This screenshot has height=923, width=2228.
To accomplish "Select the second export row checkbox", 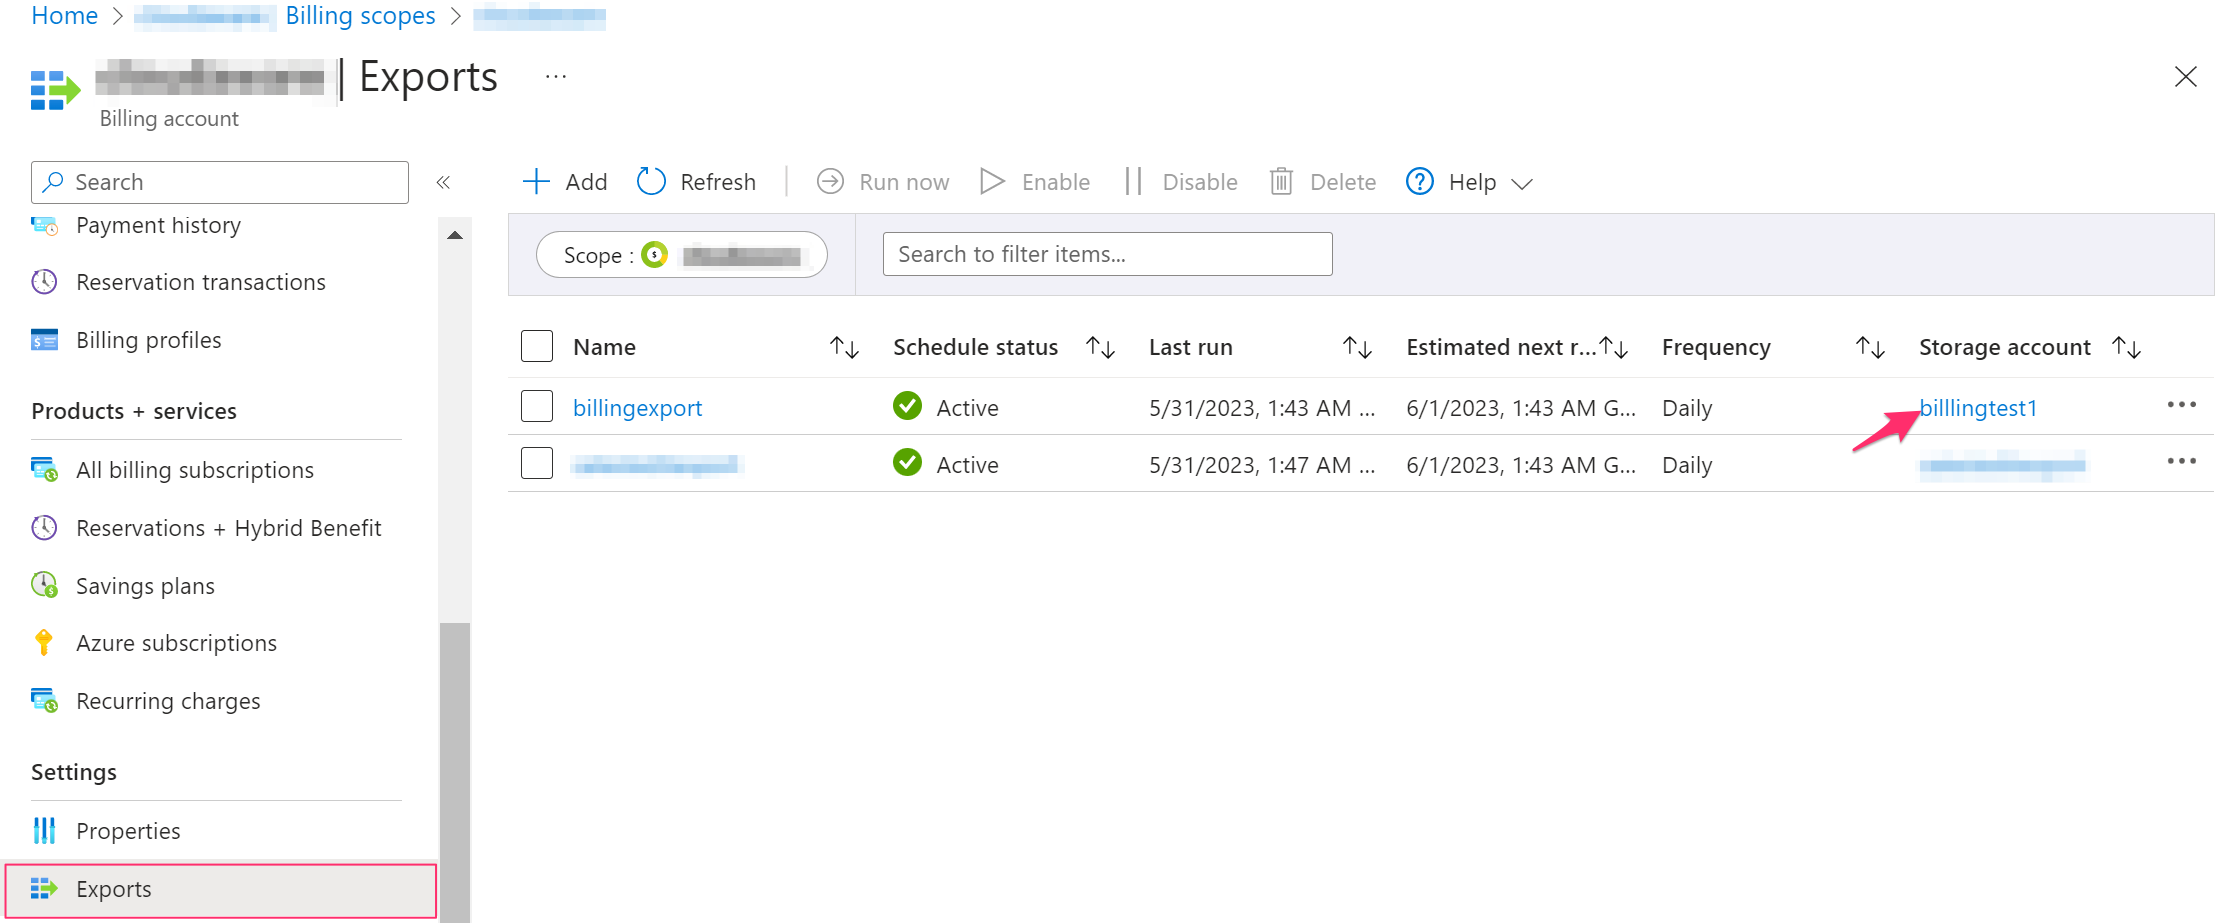I will (537, 464).
